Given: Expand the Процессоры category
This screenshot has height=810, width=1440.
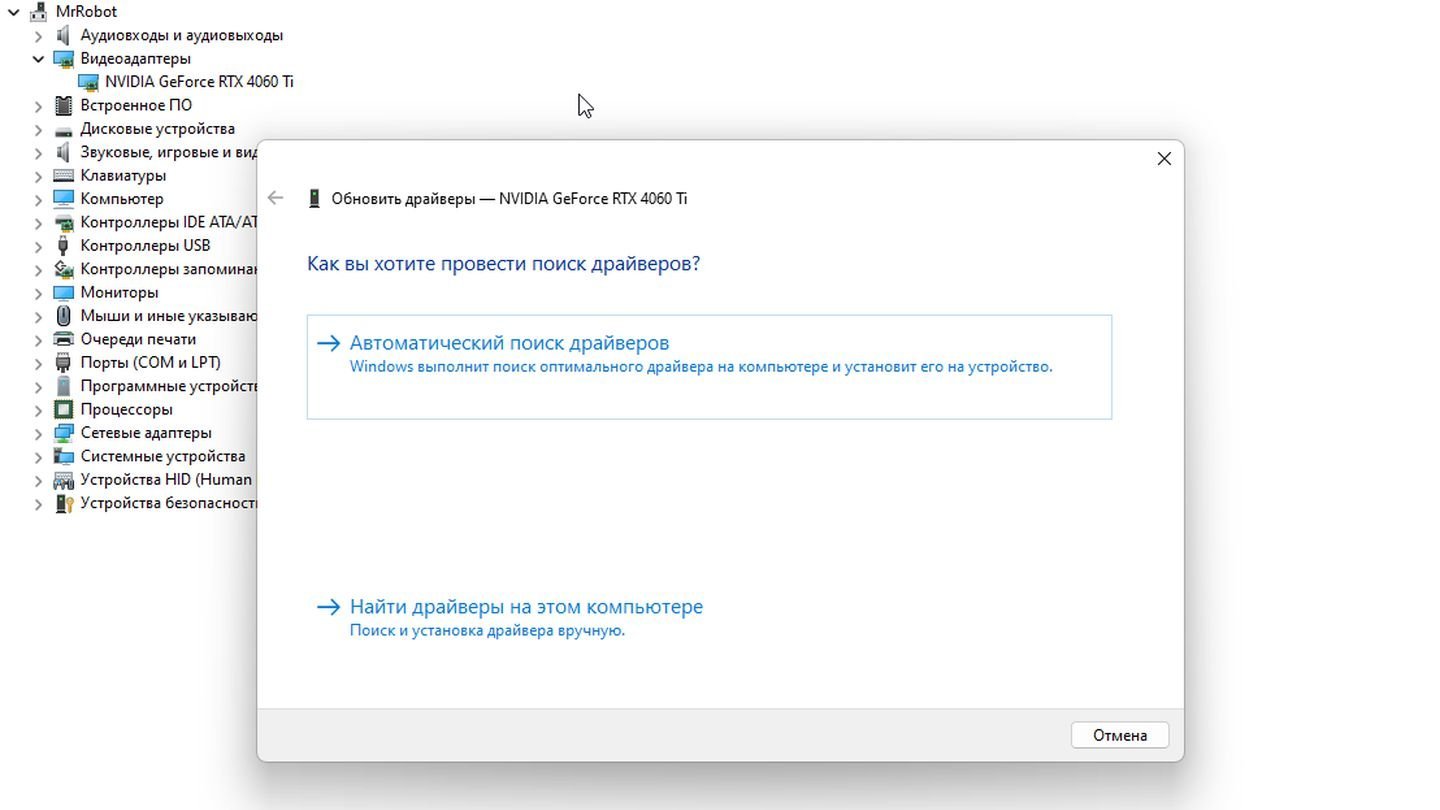Looking at the screenshot, I should pyautogui.click(x=38, y=410).
